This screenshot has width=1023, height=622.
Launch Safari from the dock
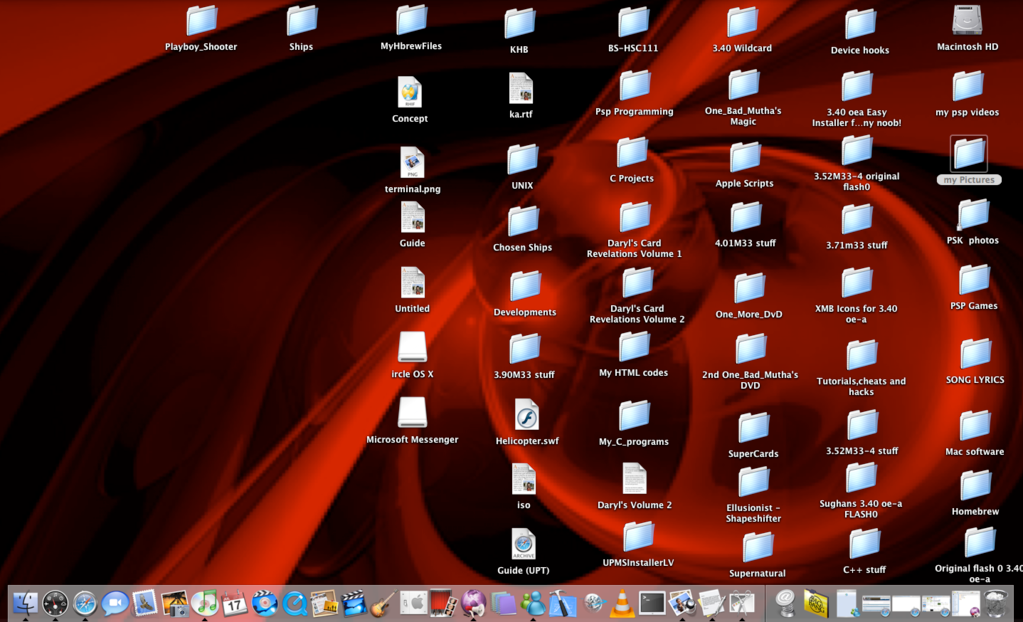tap(85, 603)
